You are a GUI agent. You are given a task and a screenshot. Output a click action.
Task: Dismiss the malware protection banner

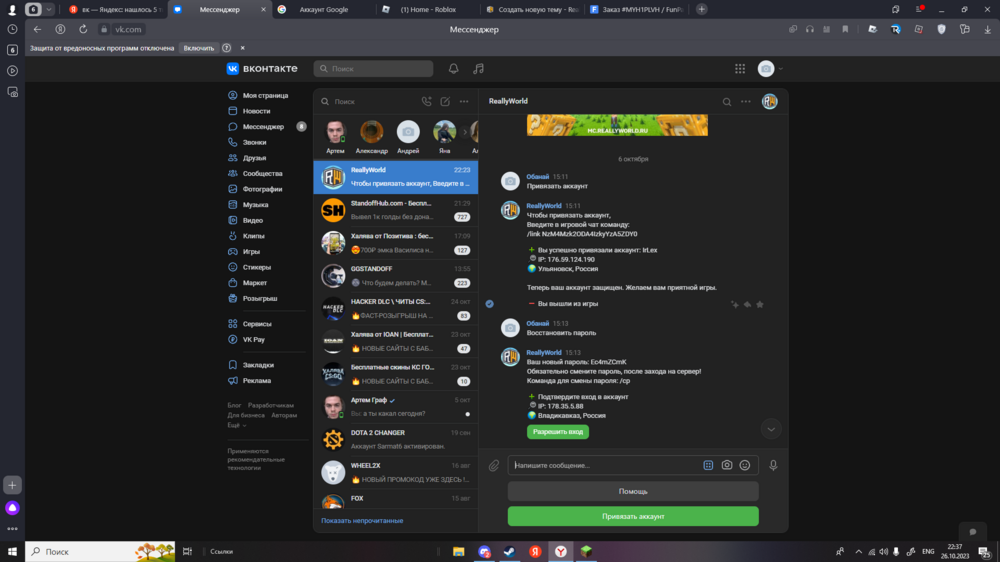242,48
